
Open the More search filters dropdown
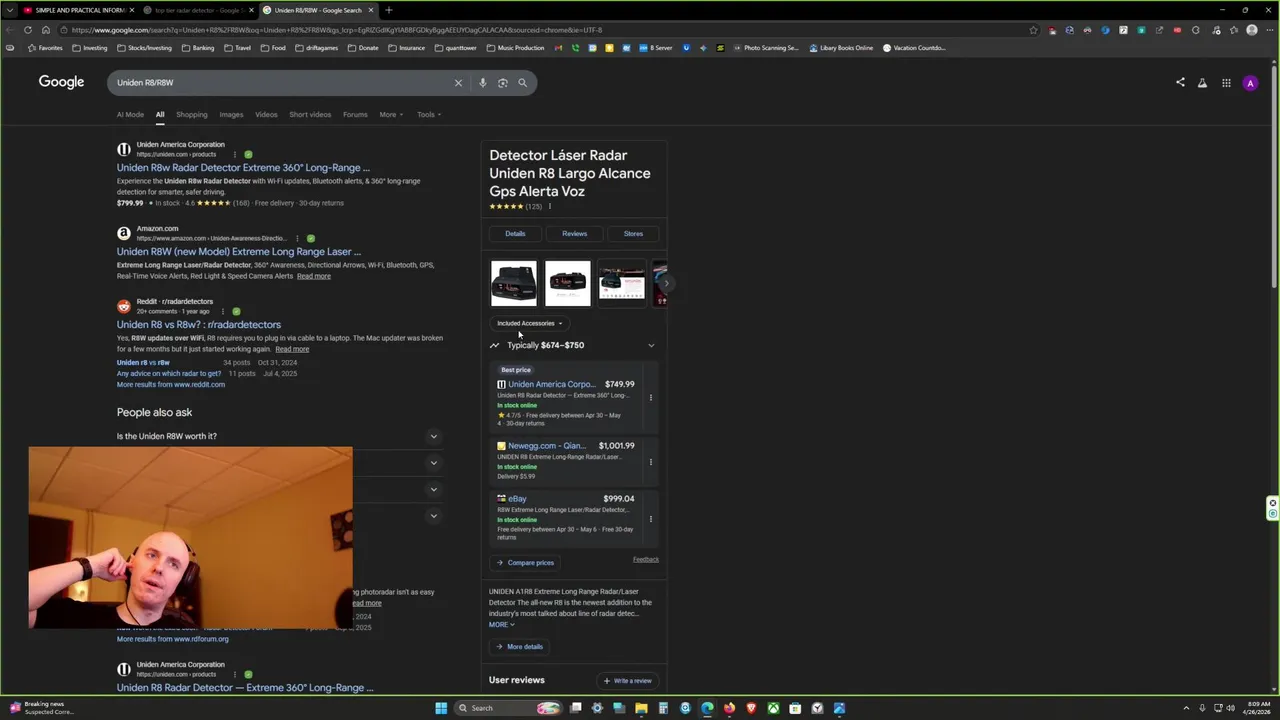pos(391,114)
